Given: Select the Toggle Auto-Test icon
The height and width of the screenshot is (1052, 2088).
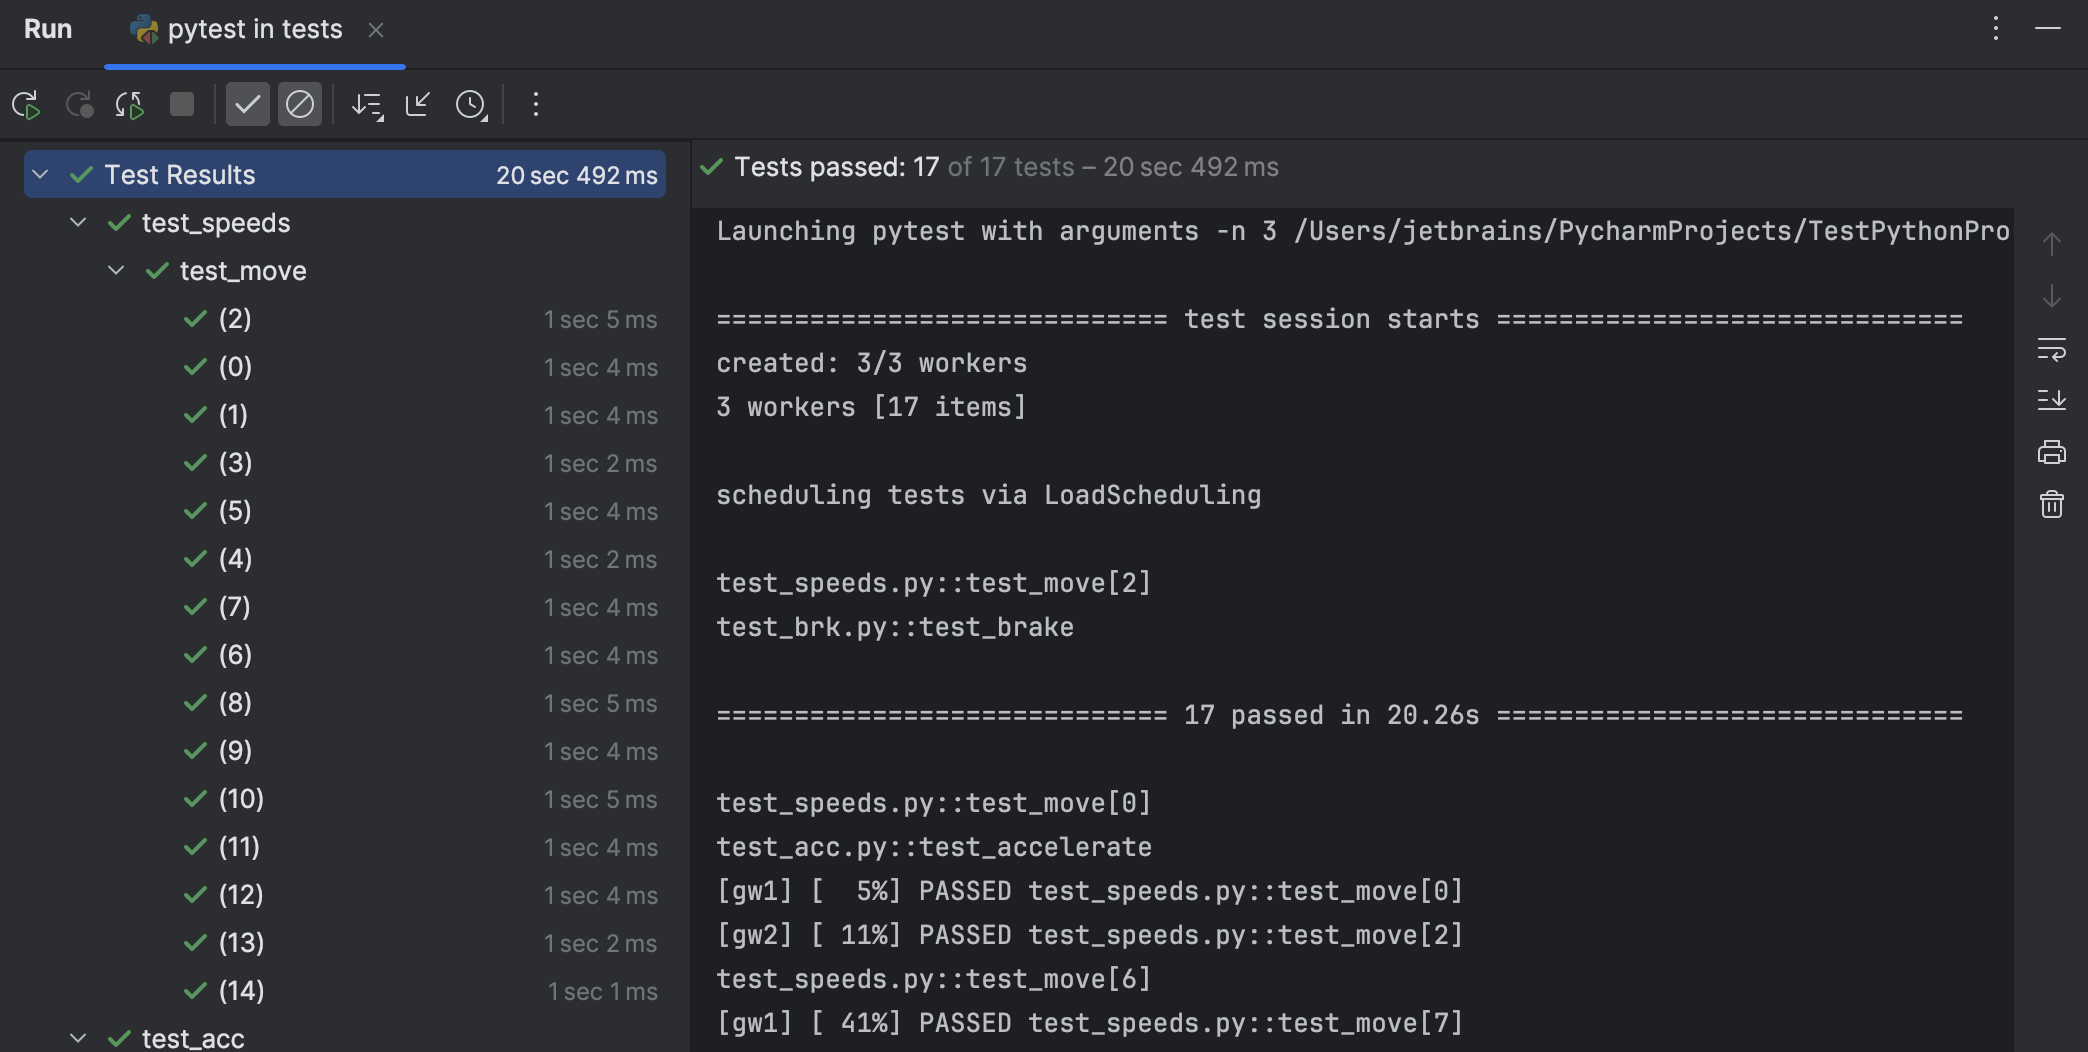Looking at the screenshot, I should (128, 104).
